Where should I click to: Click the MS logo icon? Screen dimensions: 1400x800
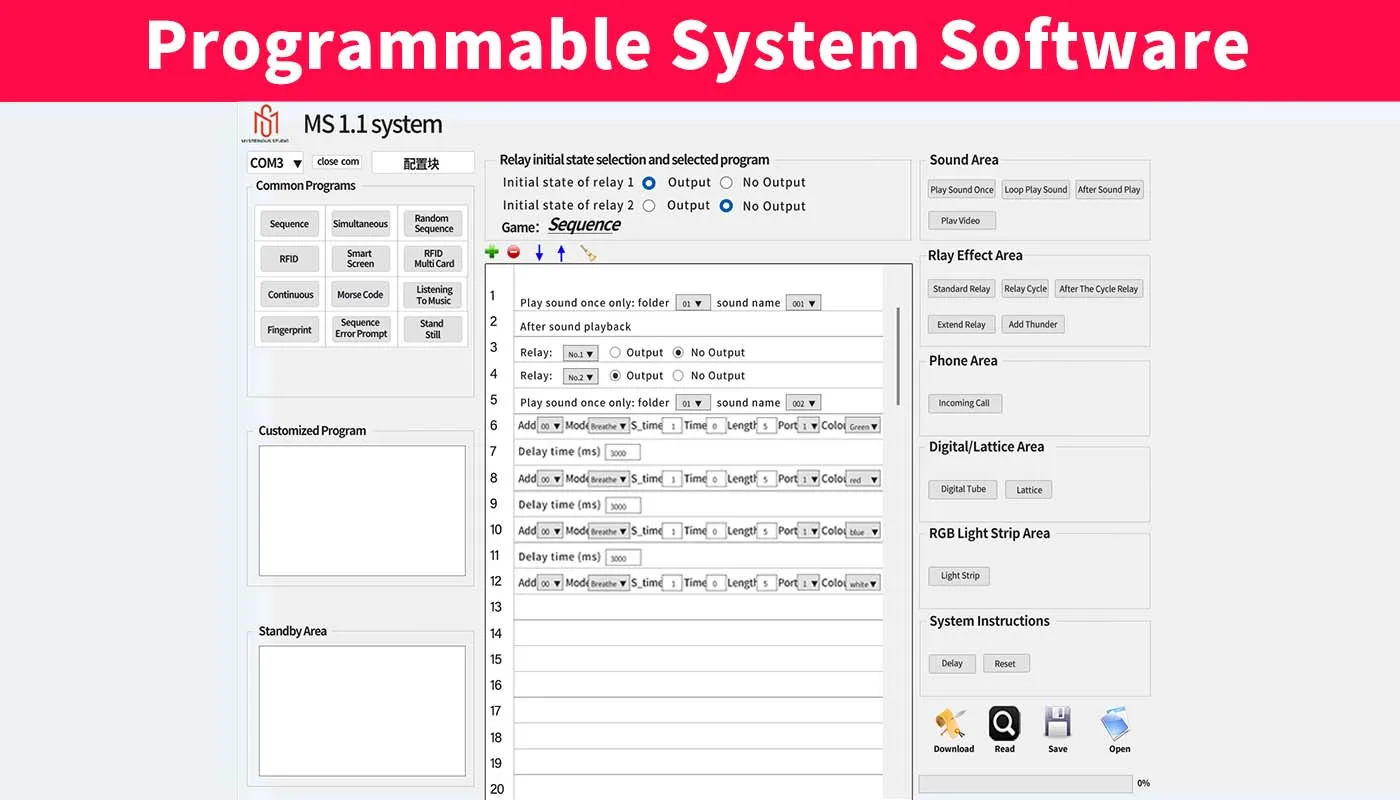[x=266, y=124]
